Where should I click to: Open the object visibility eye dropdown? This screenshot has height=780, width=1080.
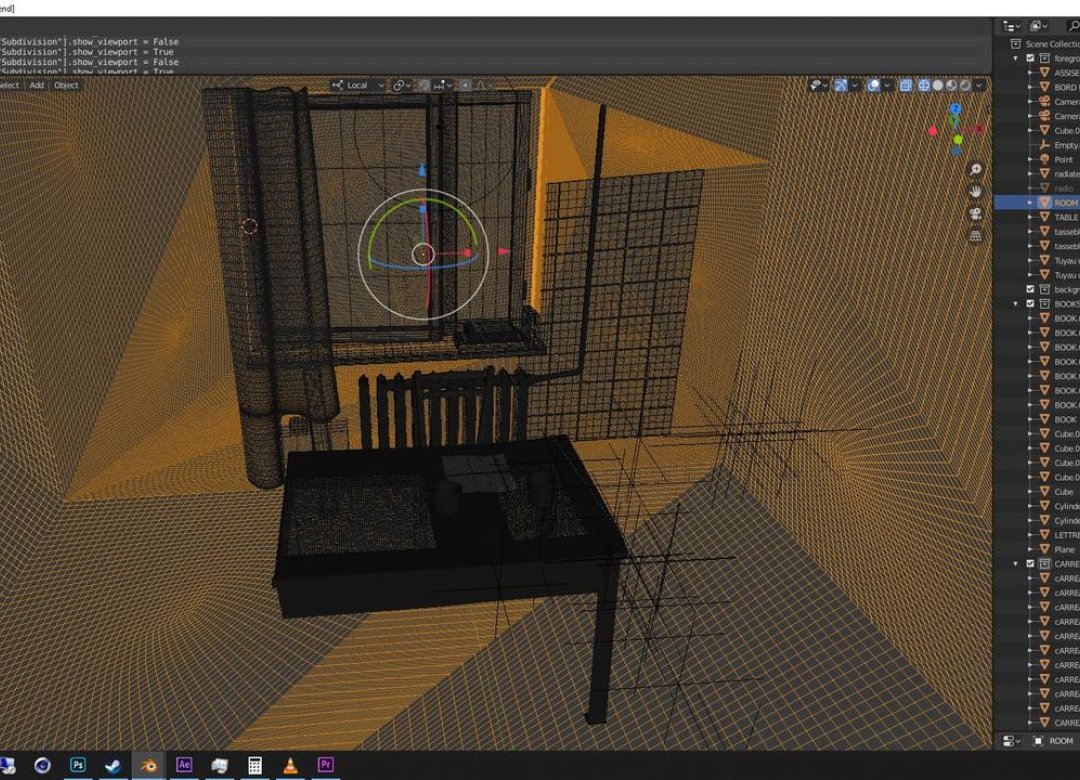pyautogui.click(x=819, y=85)
